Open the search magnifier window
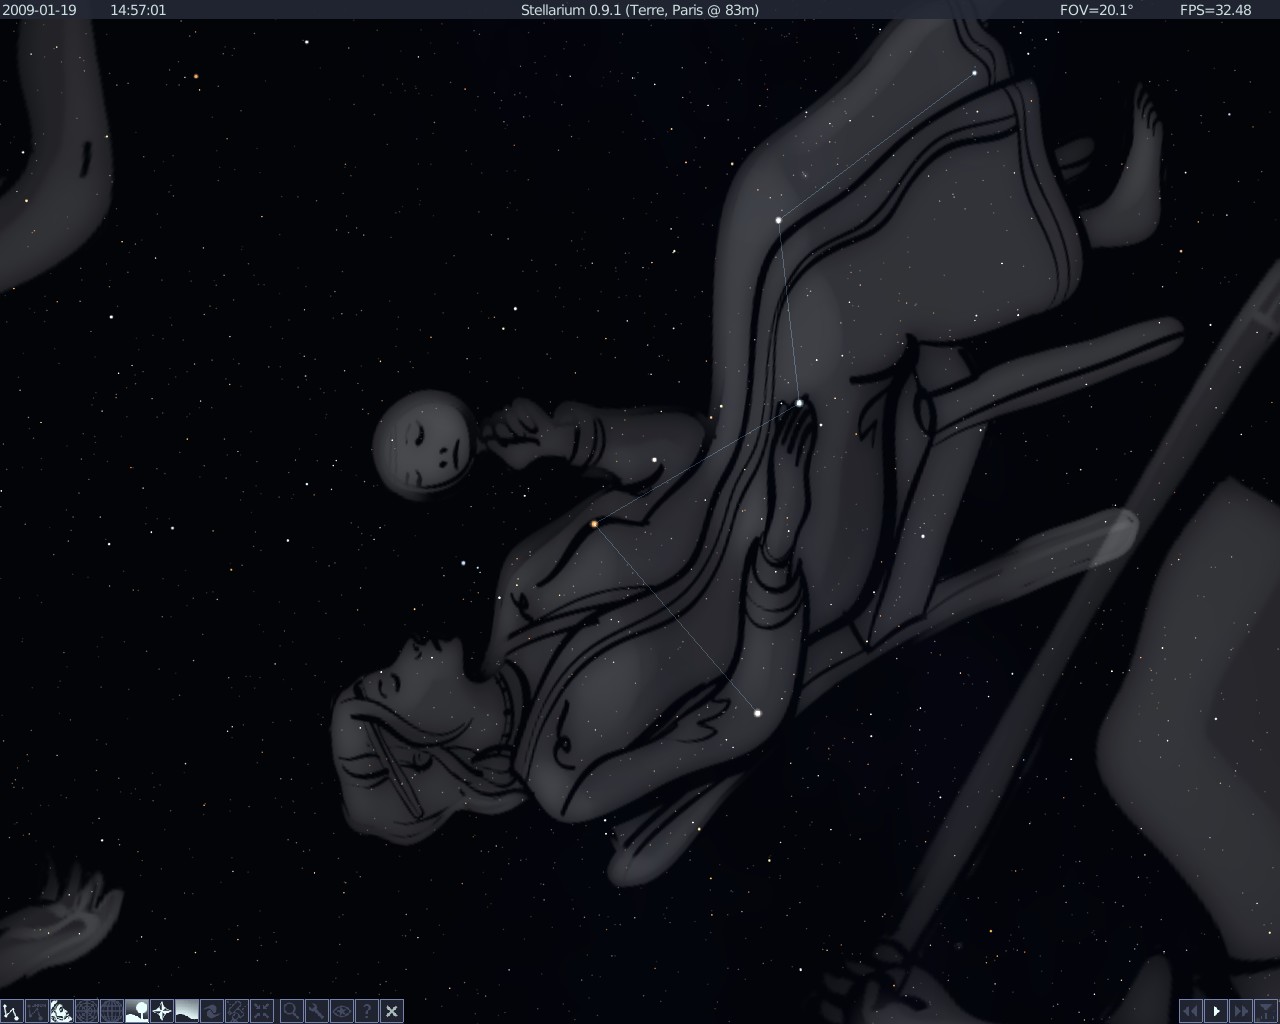This screenshot has height=1024, width=1280. [291, 1011]
